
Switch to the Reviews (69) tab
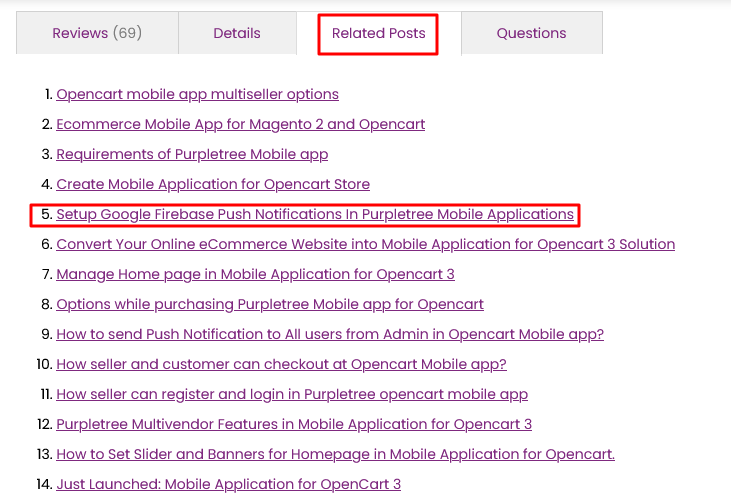[97, 33]
